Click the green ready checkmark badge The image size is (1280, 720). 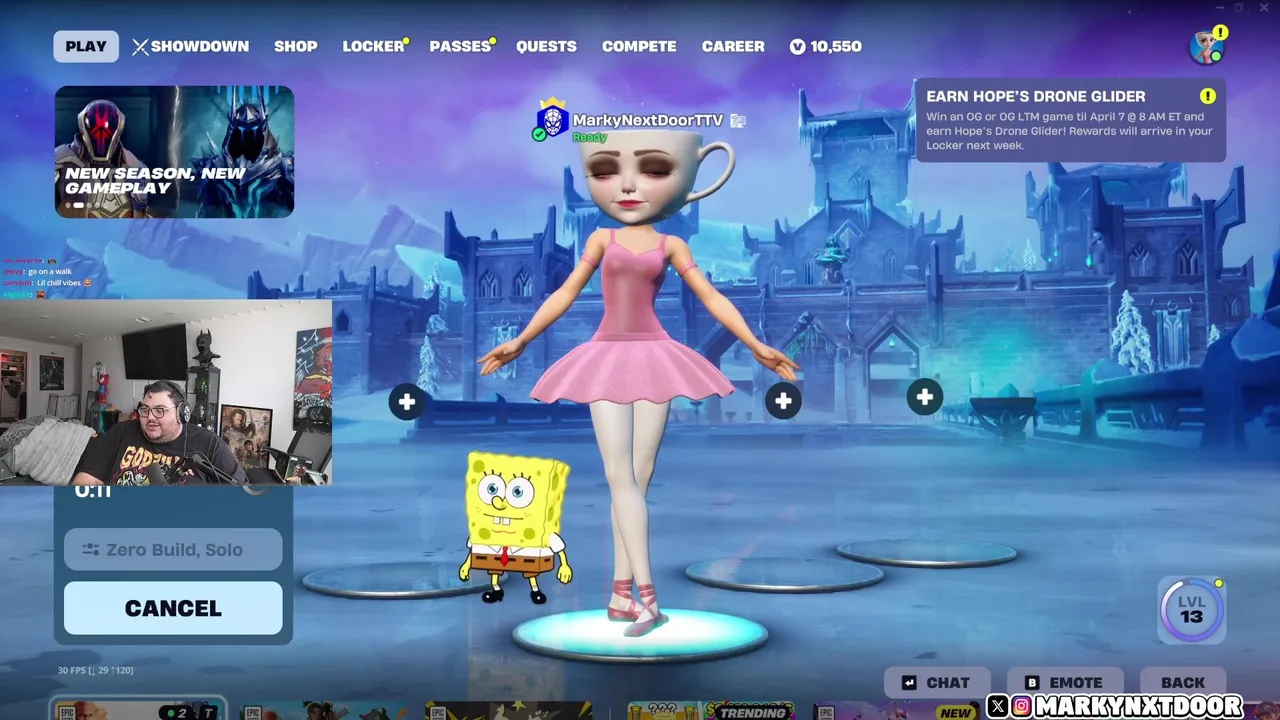tap(539, 134)
